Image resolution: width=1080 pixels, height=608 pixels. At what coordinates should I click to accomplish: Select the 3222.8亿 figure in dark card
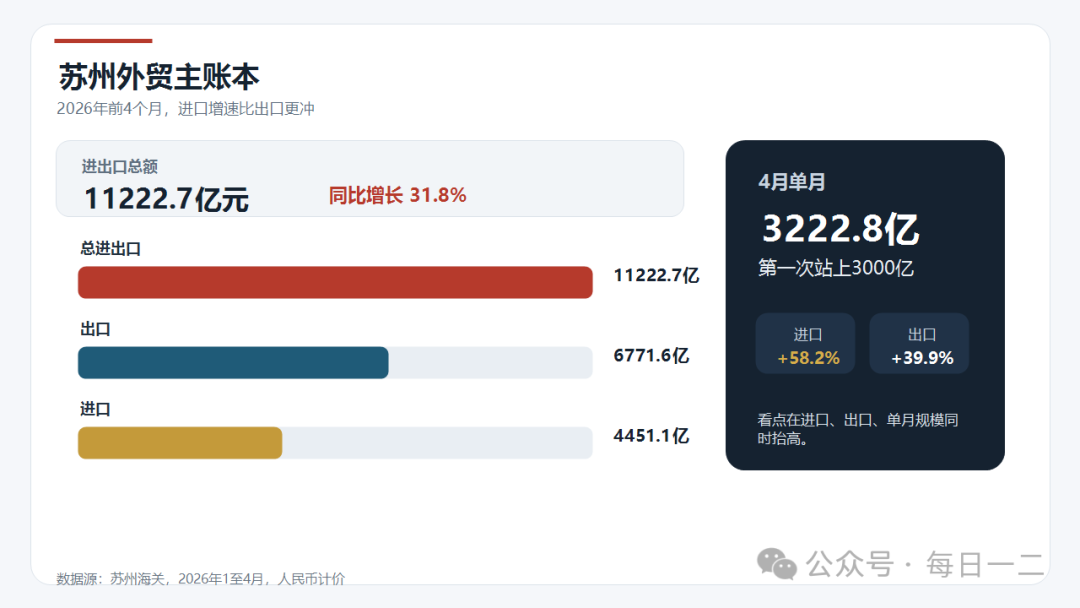(840, 229)
